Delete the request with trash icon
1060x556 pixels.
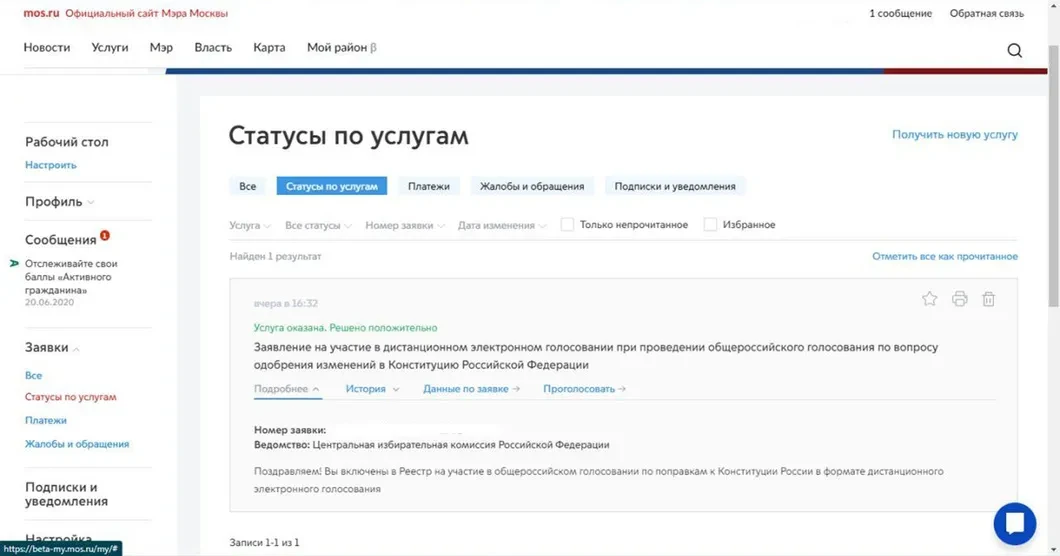click(x=988, y=299)
